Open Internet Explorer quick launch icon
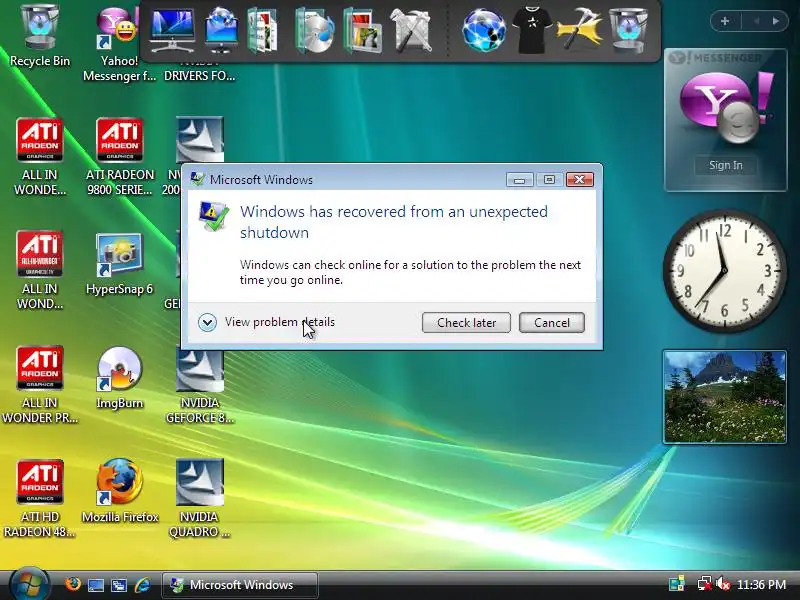 coord(143,585)
